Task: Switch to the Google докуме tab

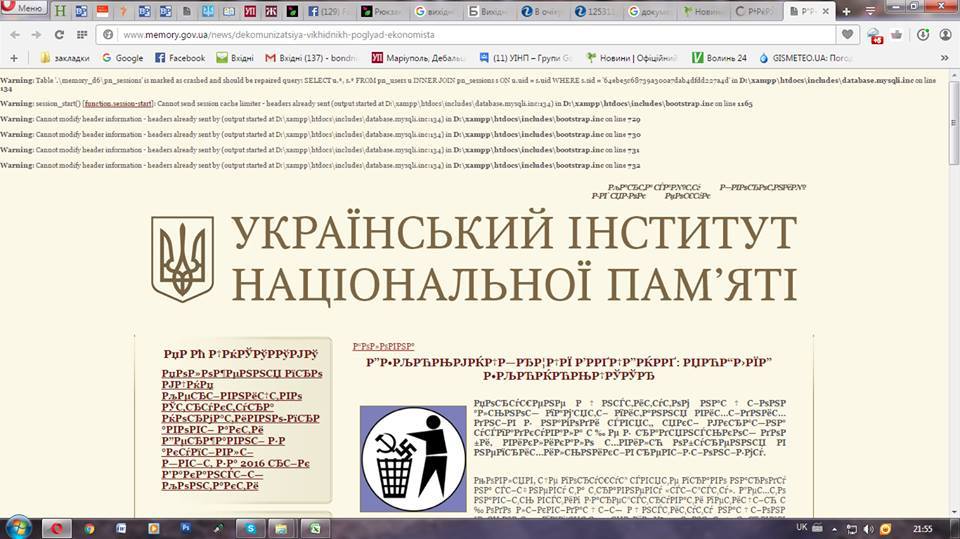Action: coord(650,11)
